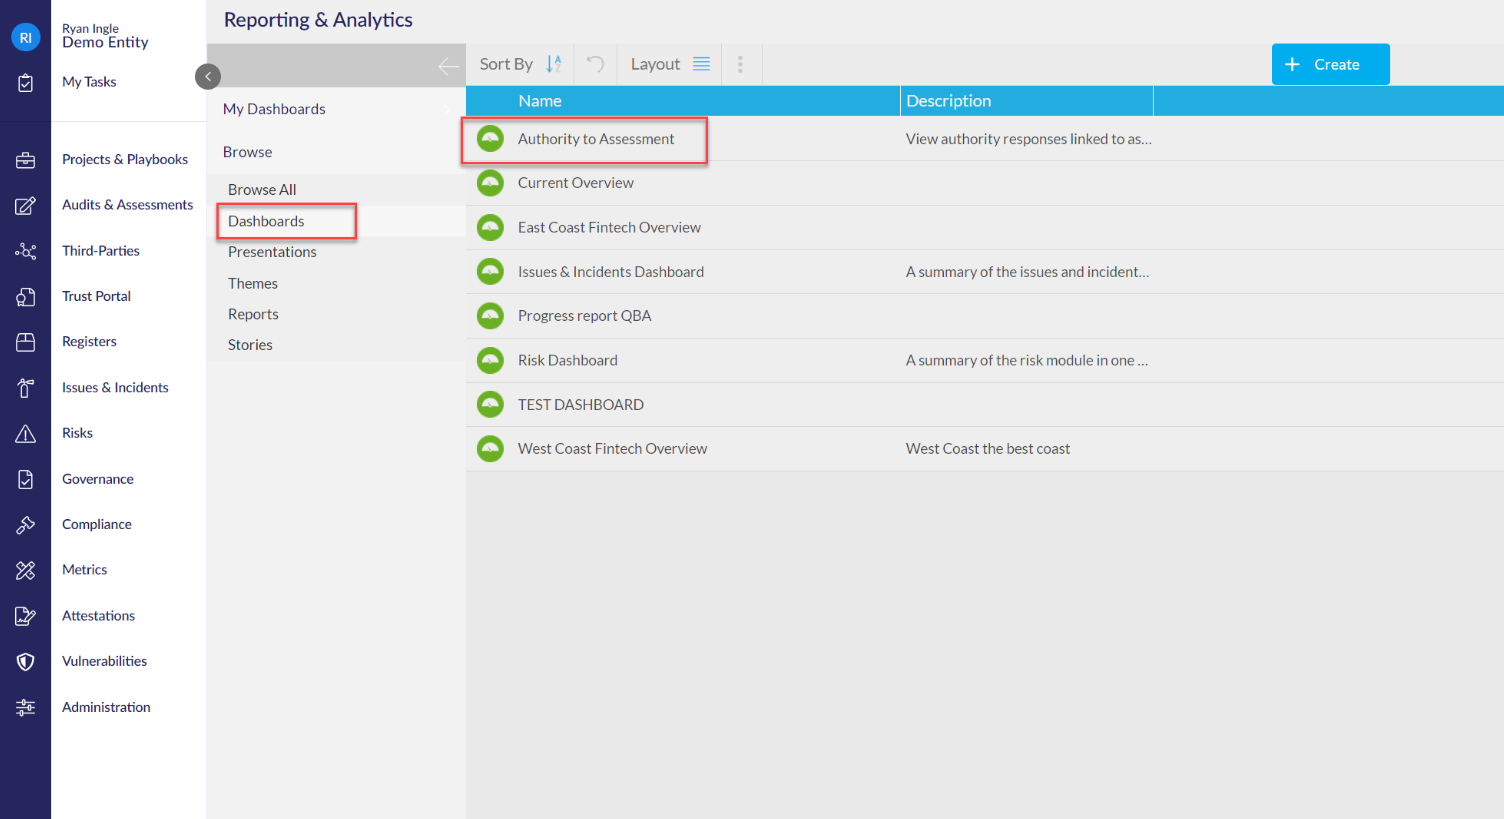Open the three-dot more options menu
The width and height of the screenshot is (1504, 819).
740,64
